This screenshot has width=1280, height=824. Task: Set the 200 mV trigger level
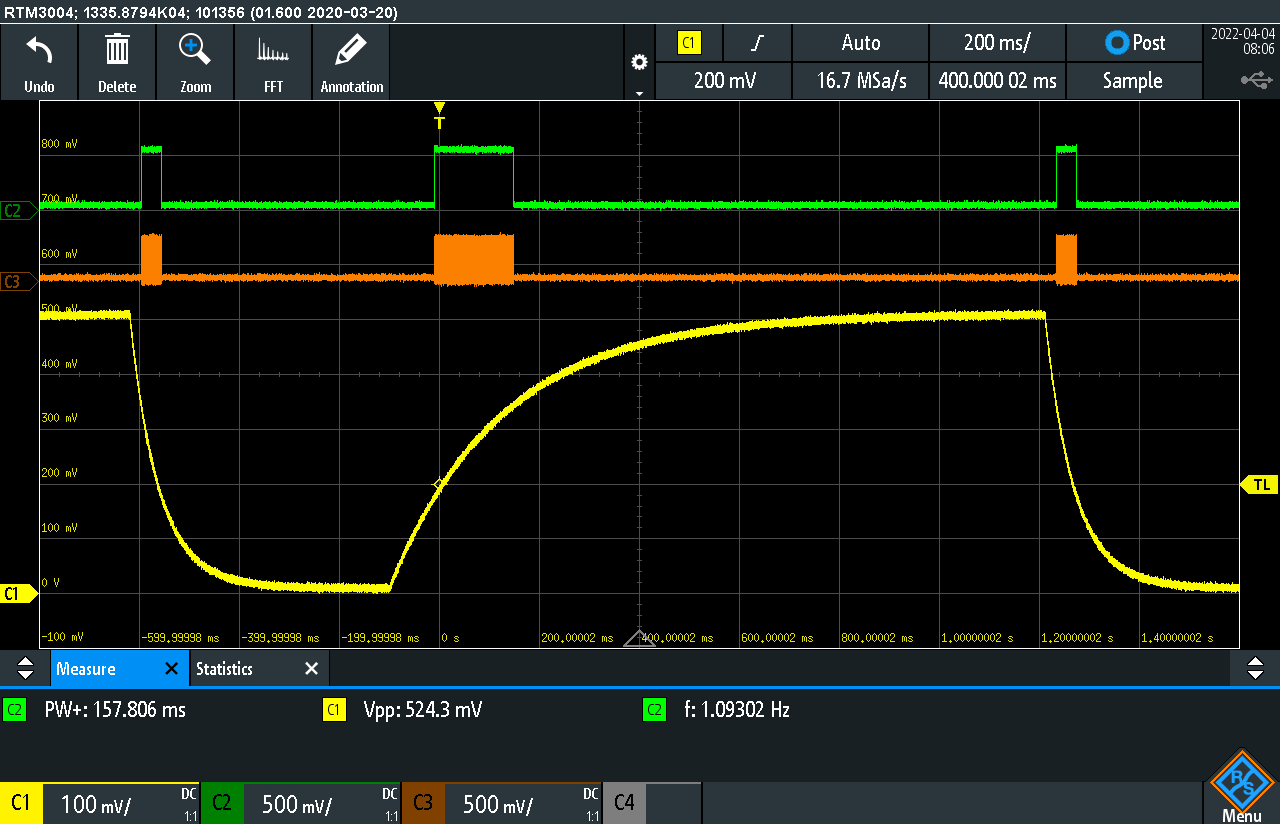pos(723,81)
